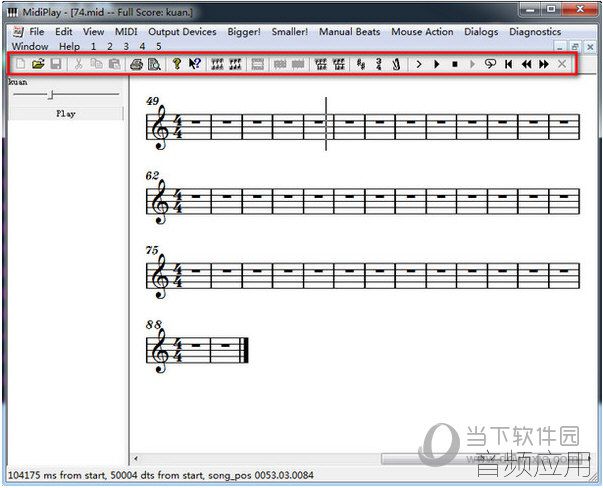The width and height of the screenshot is (603, 488).
Task: Select menu item 5
Action: coord(158,47)
